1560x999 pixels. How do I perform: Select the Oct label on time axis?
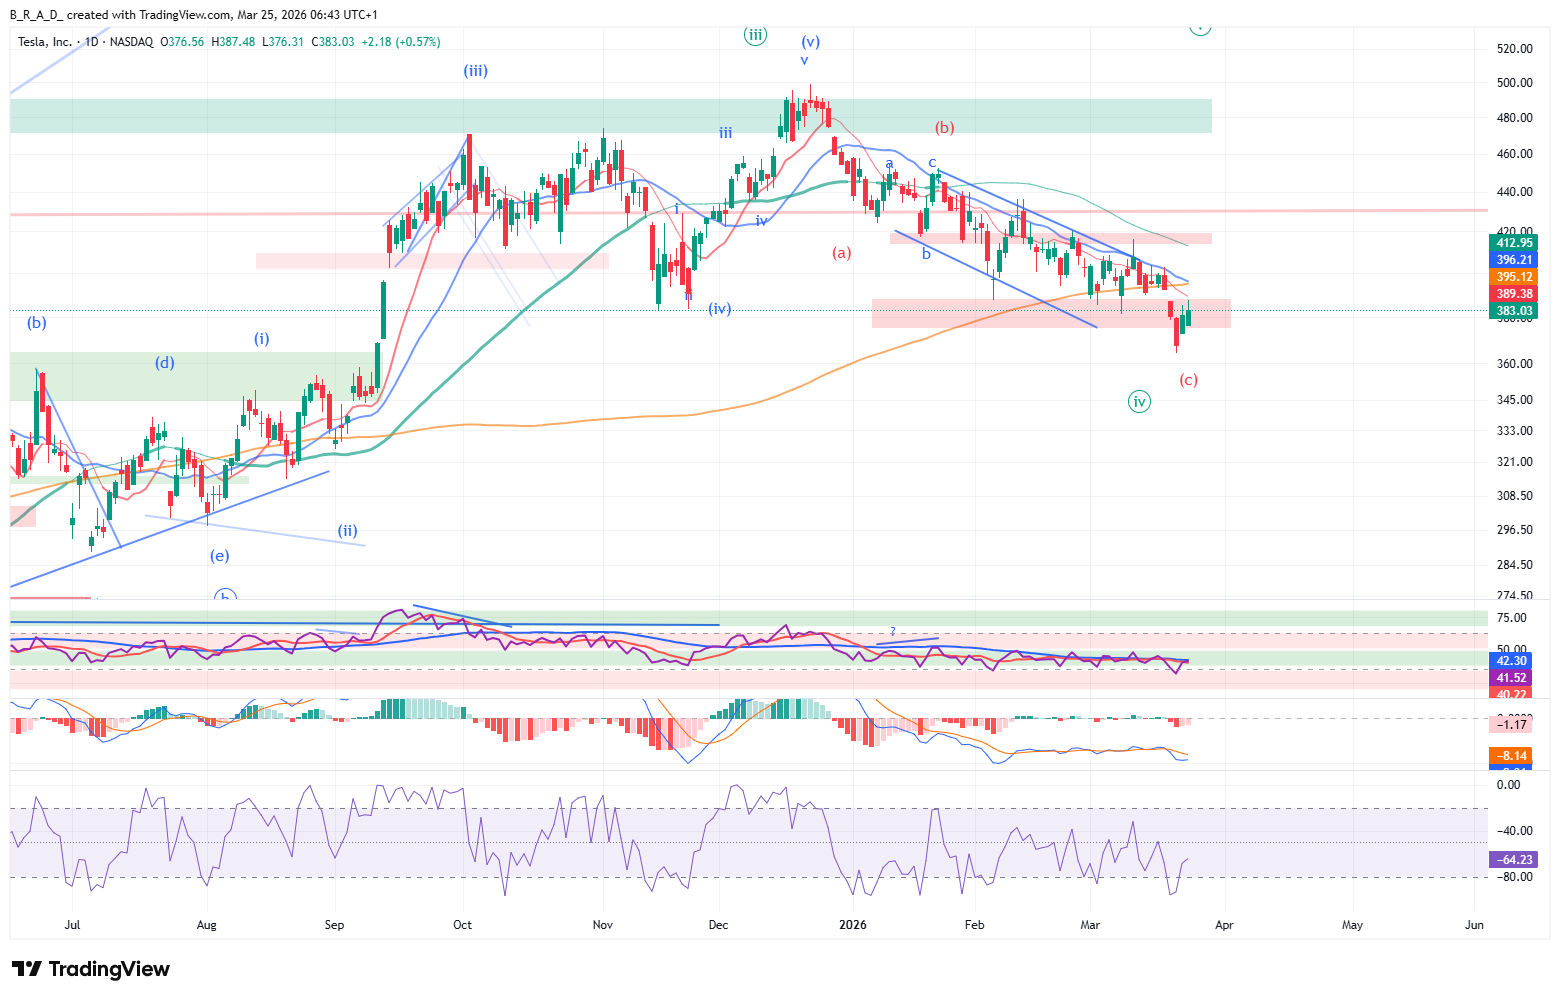[462, 925]
